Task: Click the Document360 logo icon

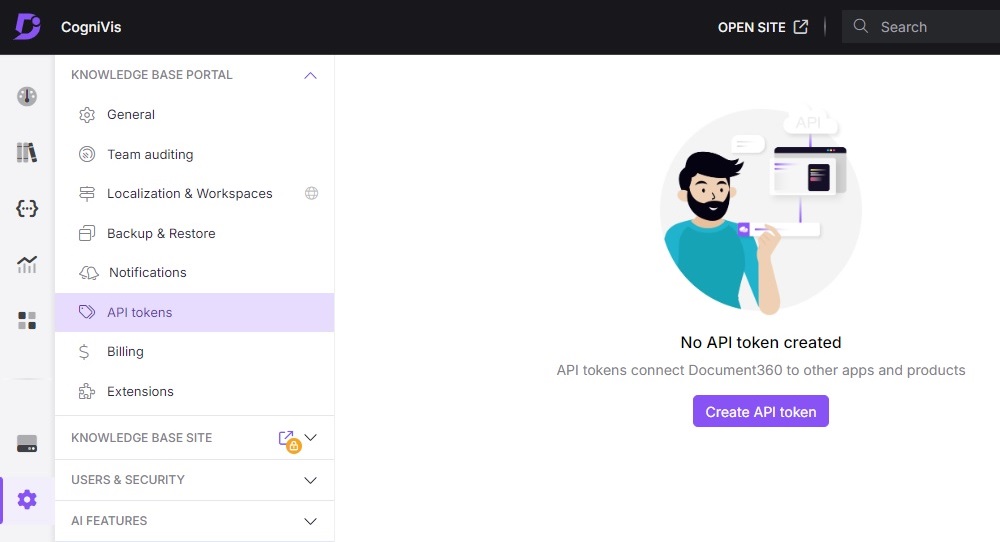Action: pyautogui.click(x=27, y=27)
